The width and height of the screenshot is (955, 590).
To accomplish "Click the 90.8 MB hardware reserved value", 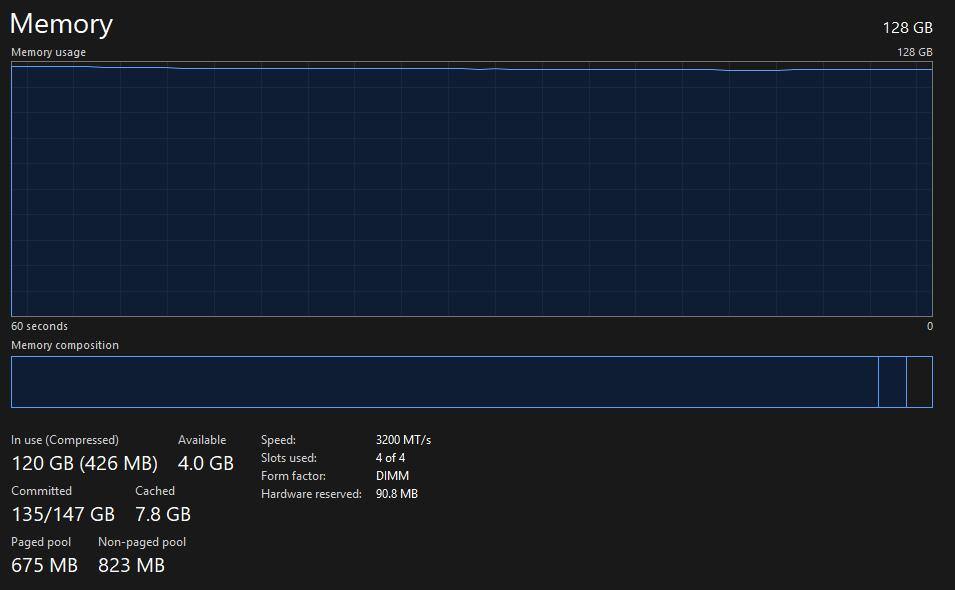I will [396, 494].
